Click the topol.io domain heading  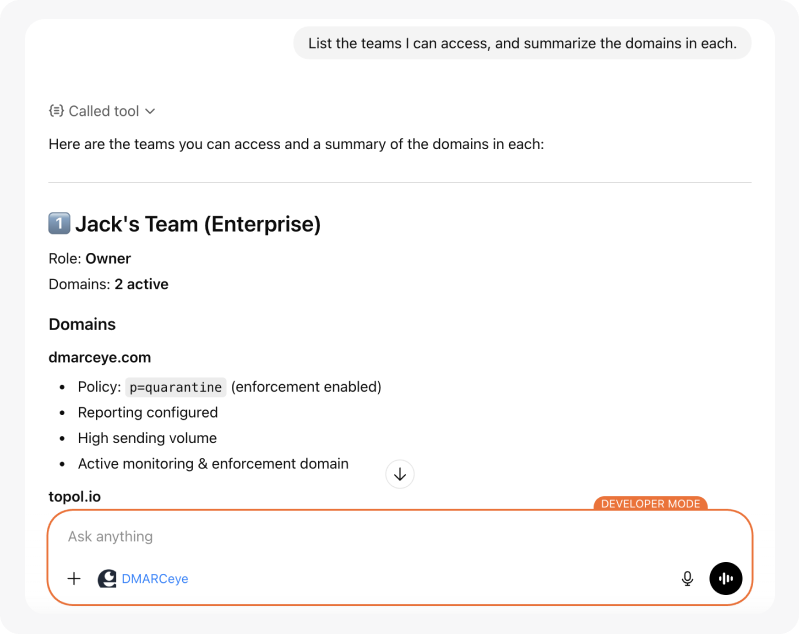(x=75, y=496)
